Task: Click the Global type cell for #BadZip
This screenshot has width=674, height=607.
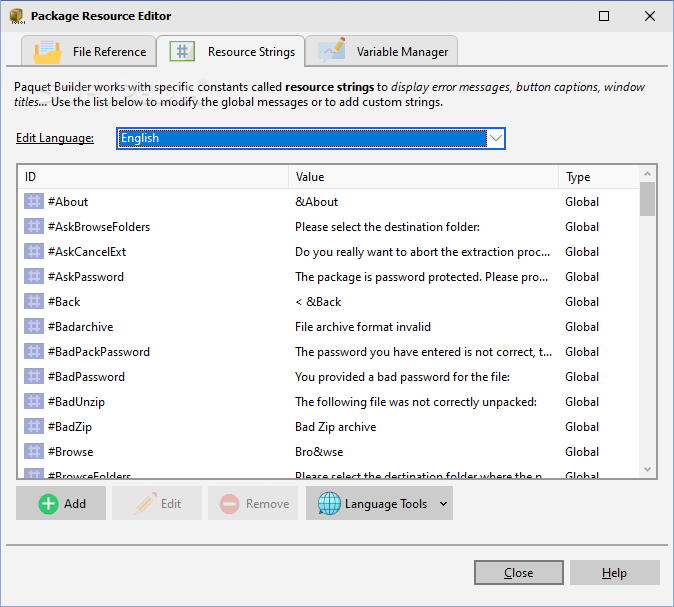Action: point(582,426)
